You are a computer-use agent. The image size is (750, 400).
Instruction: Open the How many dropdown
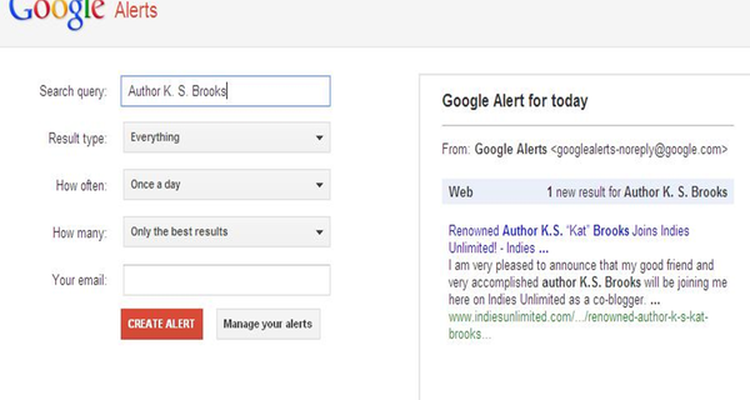[x=227, y=232]
